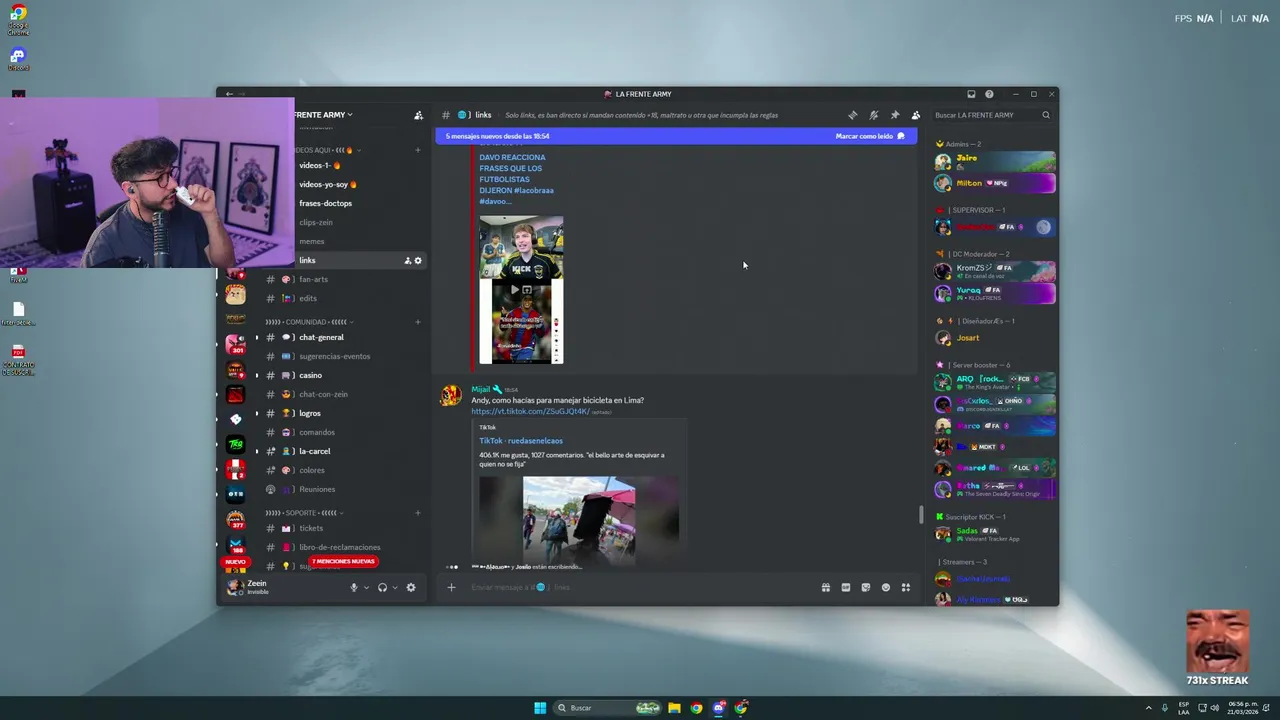The width and height of the screenshot is (1280, 720).
Task: Open Discord icon on the taskbar
Action: (718, 708)
